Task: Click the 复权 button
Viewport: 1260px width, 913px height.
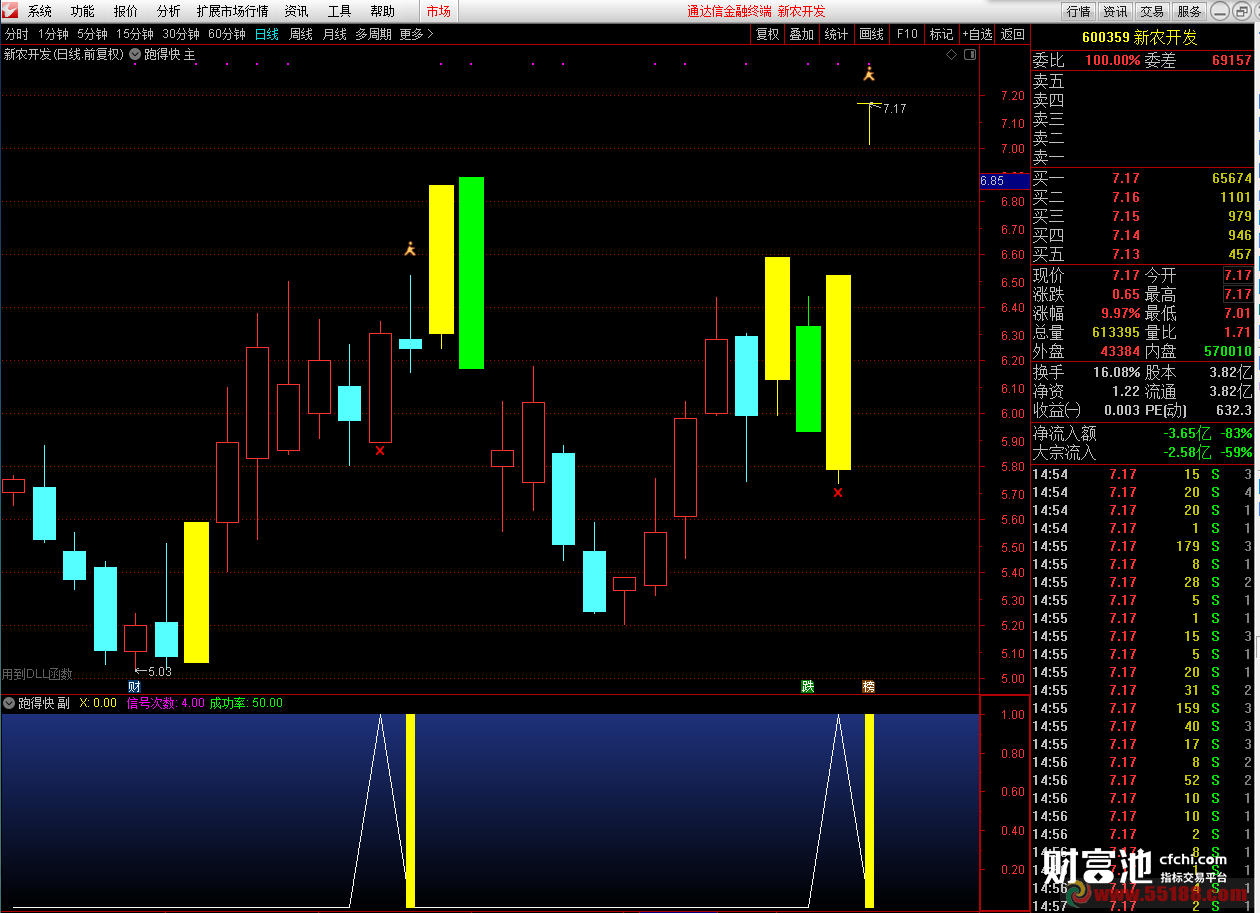Action: tap(767, 34)
